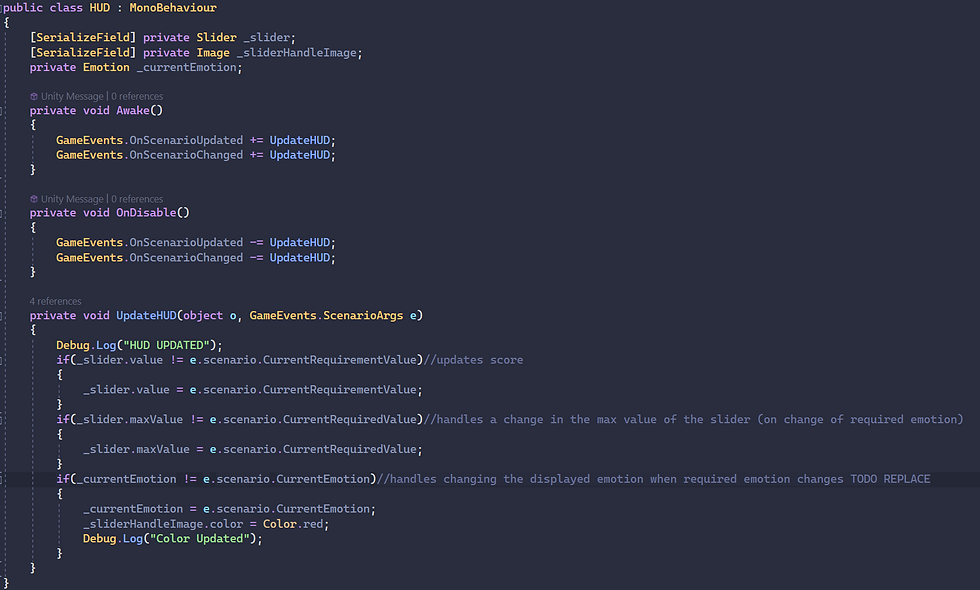Click the Unity icon above the Awake method
Viewport: 980px width, 590px height.
34,96
